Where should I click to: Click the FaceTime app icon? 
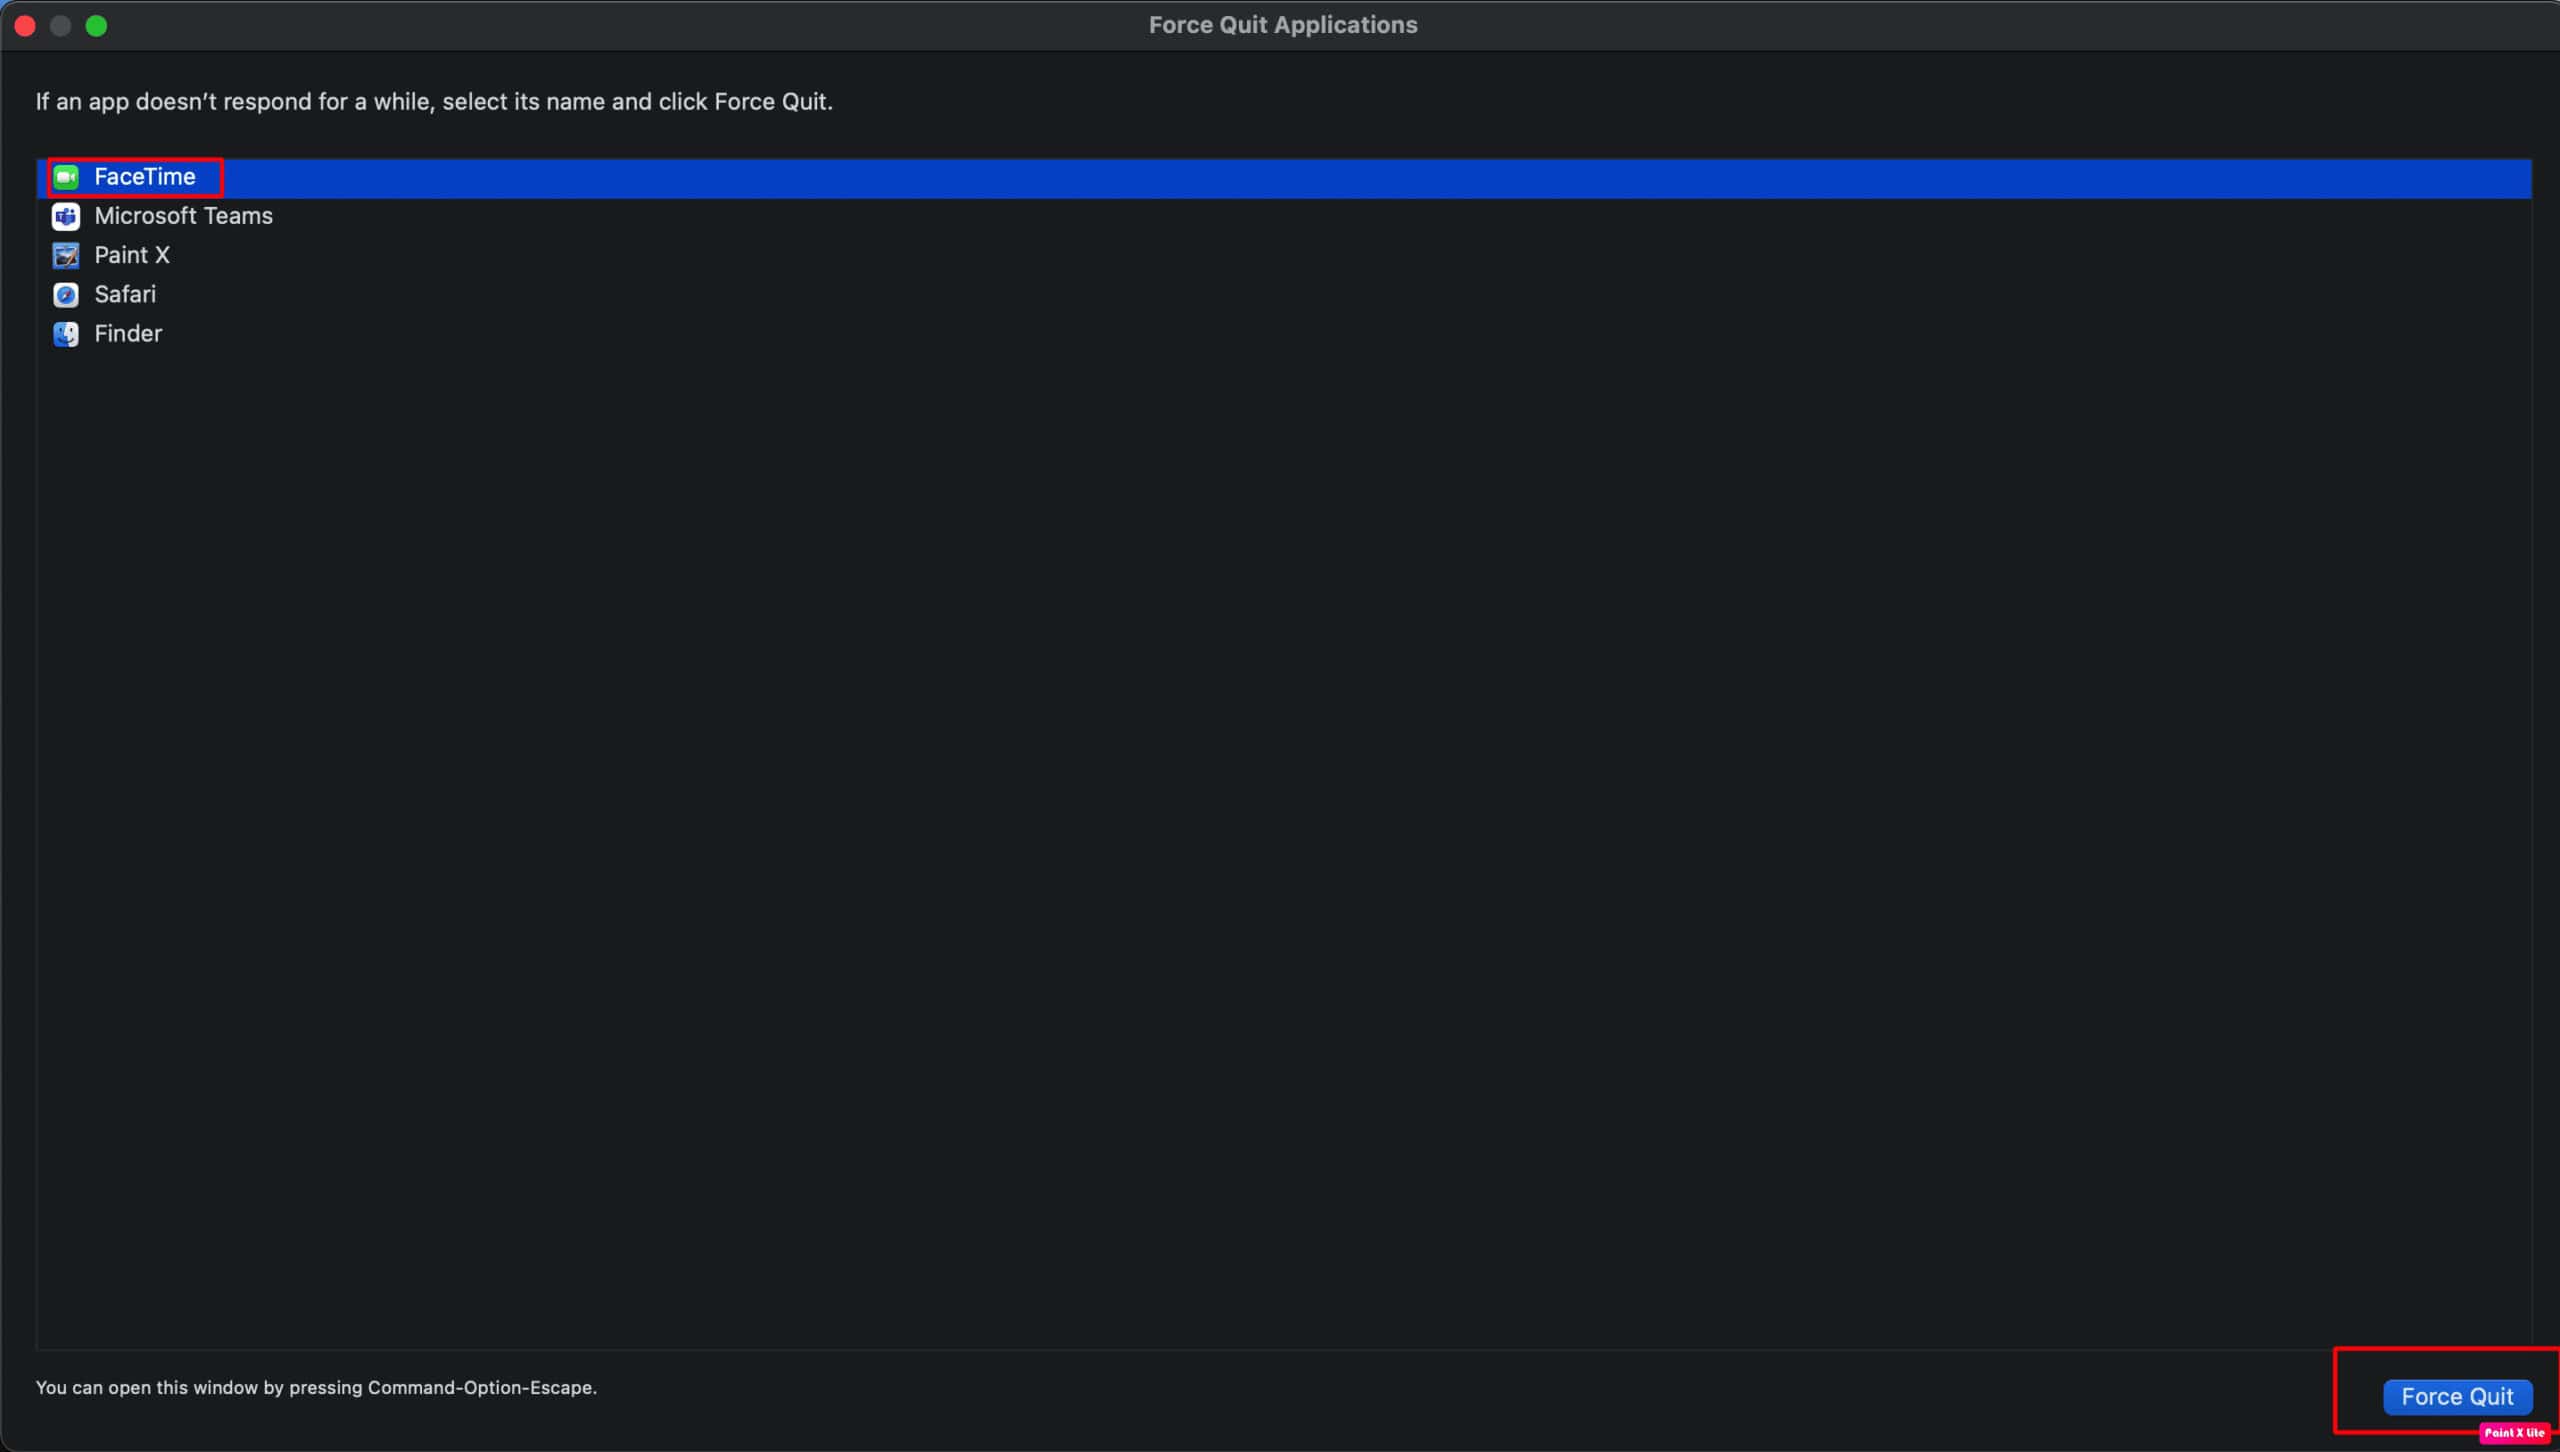click(66, 177)
